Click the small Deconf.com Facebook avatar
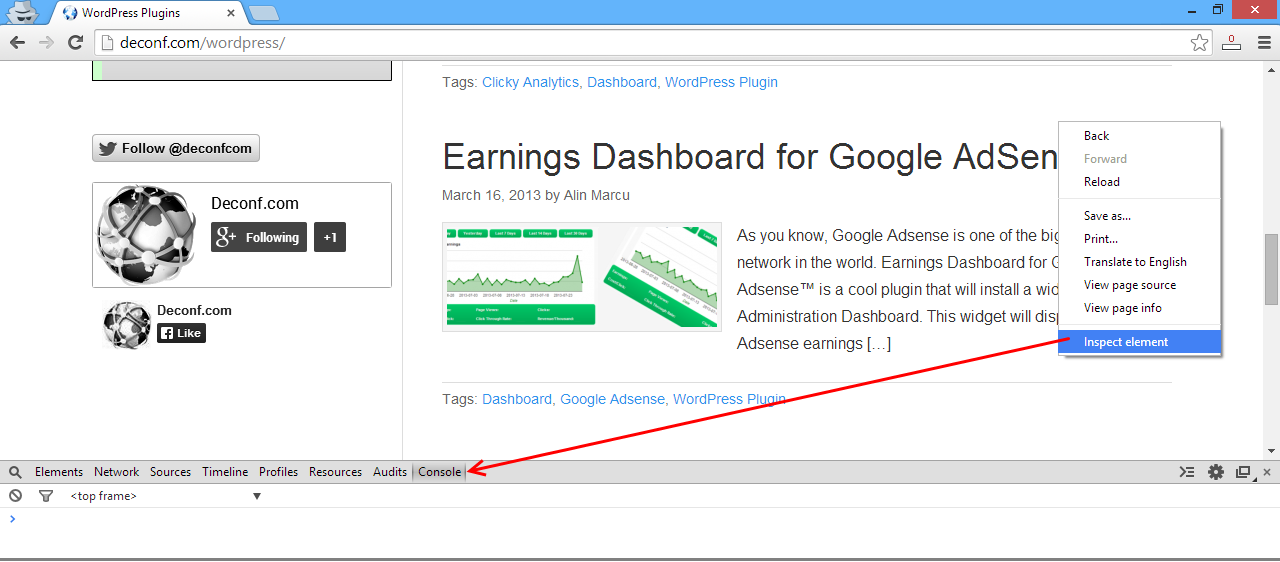 (127, 324)
